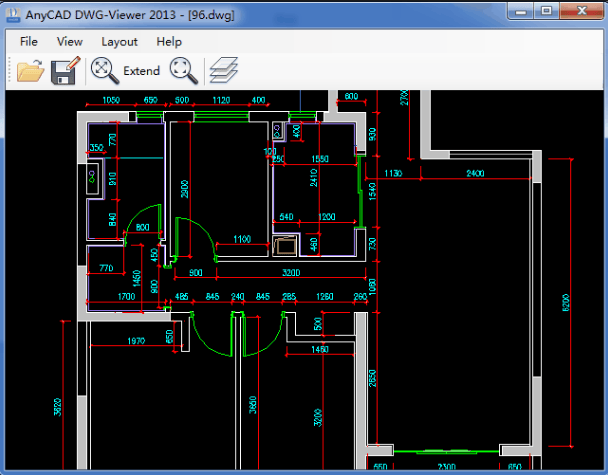
Task: Open the View menu
Action: tap(70, 41)
